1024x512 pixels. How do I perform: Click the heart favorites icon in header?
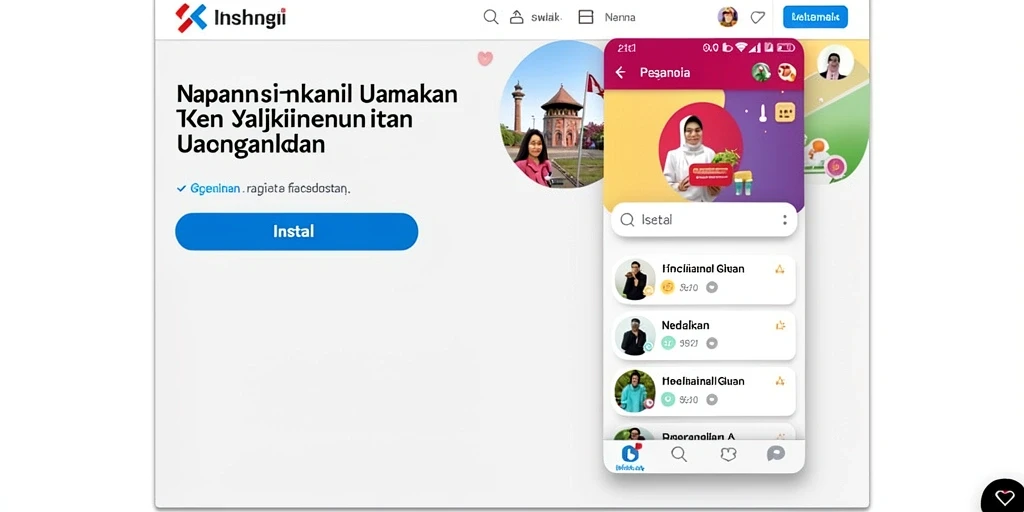758,18
